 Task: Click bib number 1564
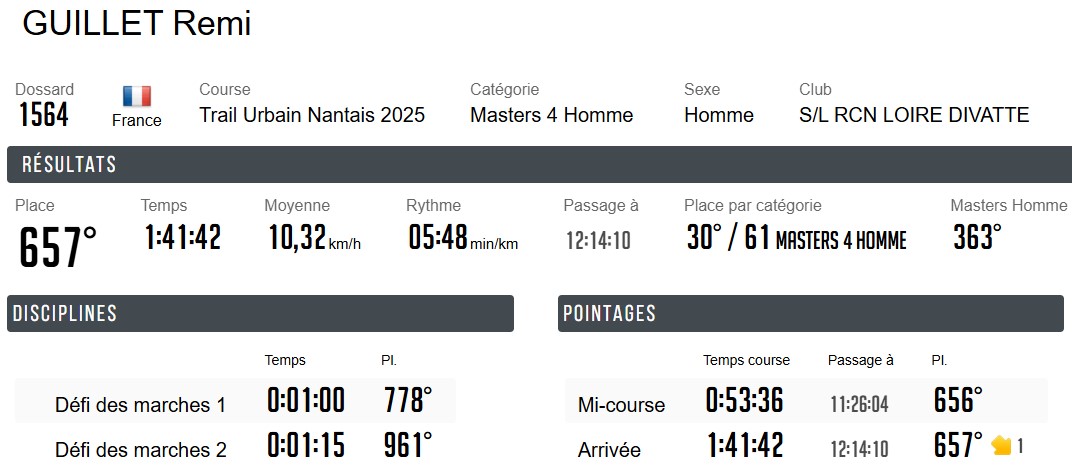tap(44, 115)
